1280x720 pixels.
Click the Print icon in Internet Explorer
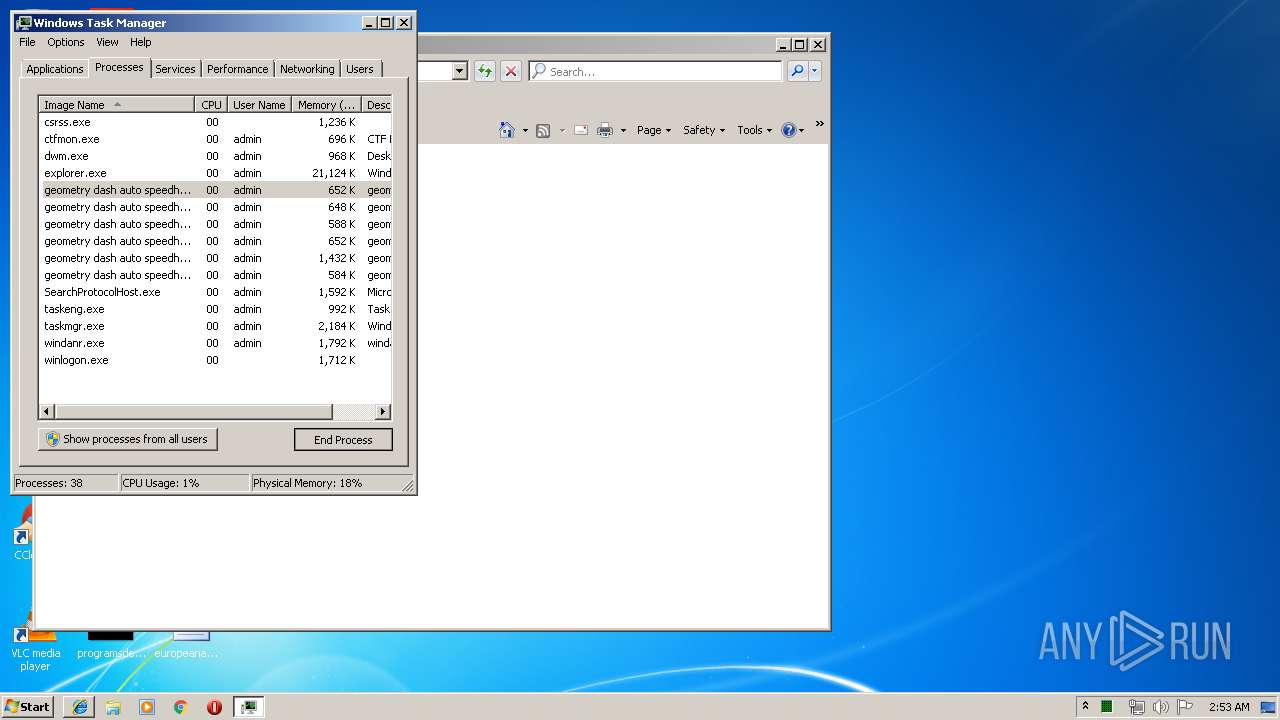point(605,130)
